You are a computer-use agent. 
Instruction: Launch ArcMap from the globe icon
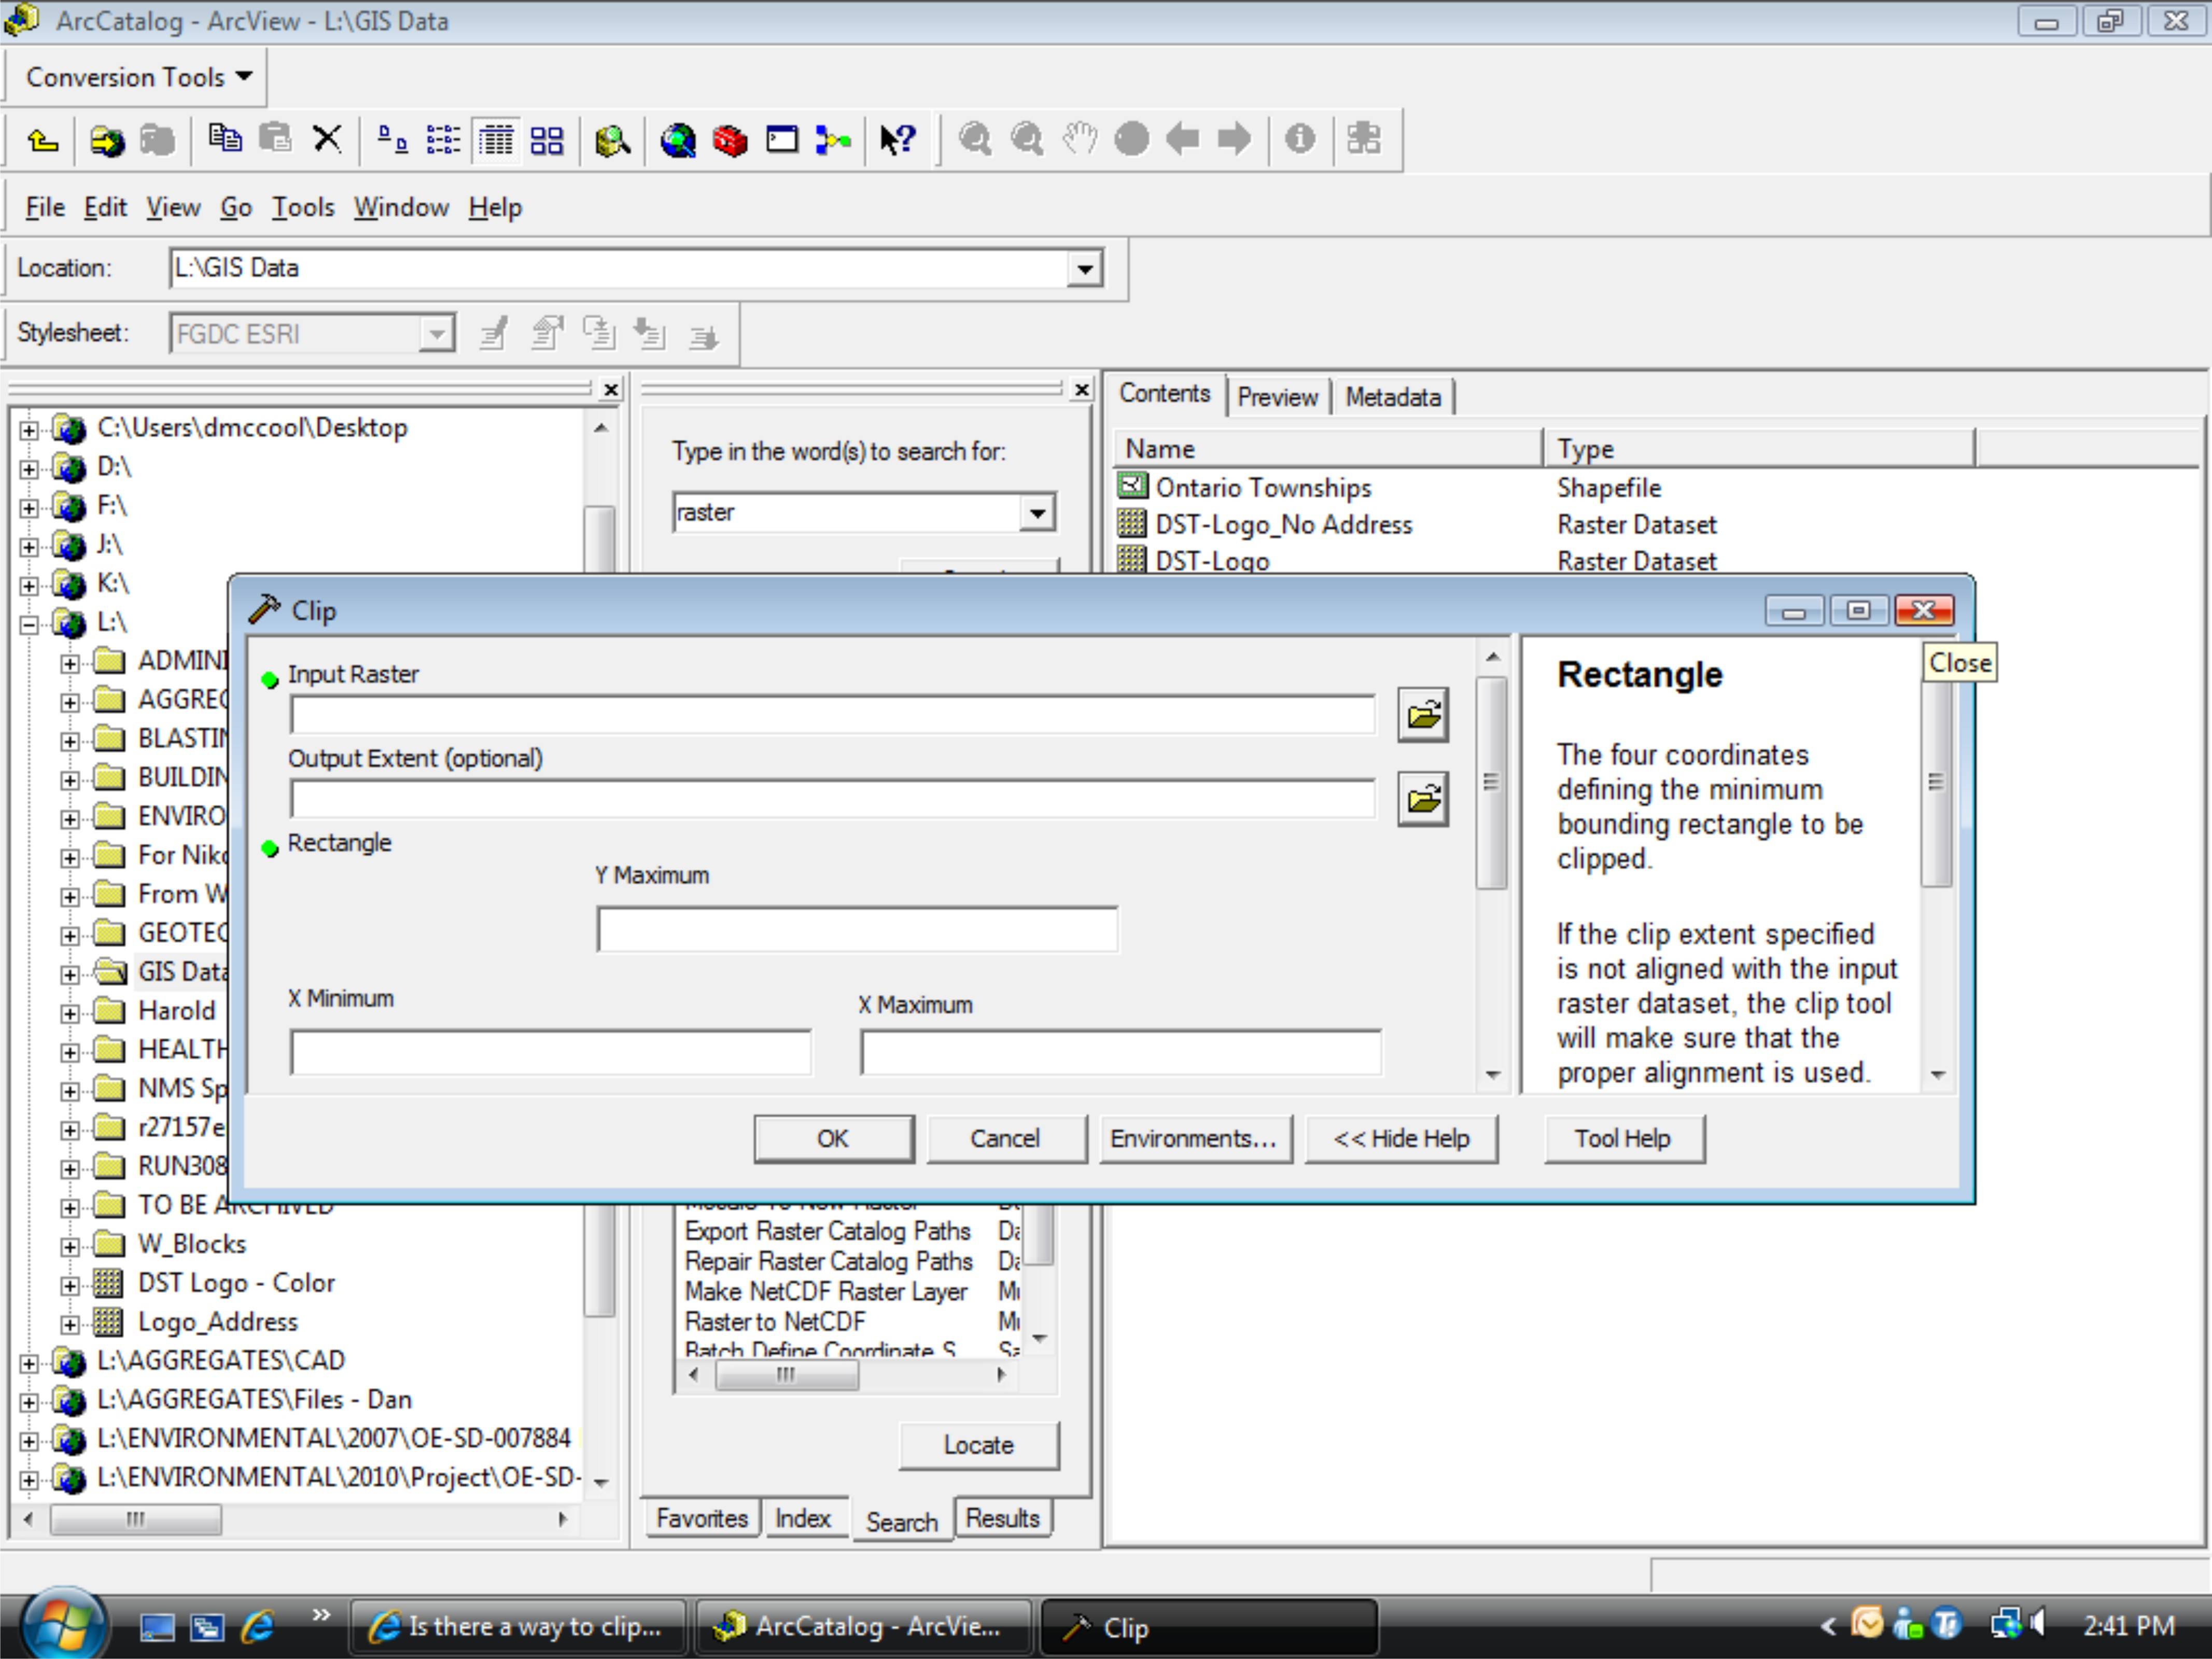[678, 140]
